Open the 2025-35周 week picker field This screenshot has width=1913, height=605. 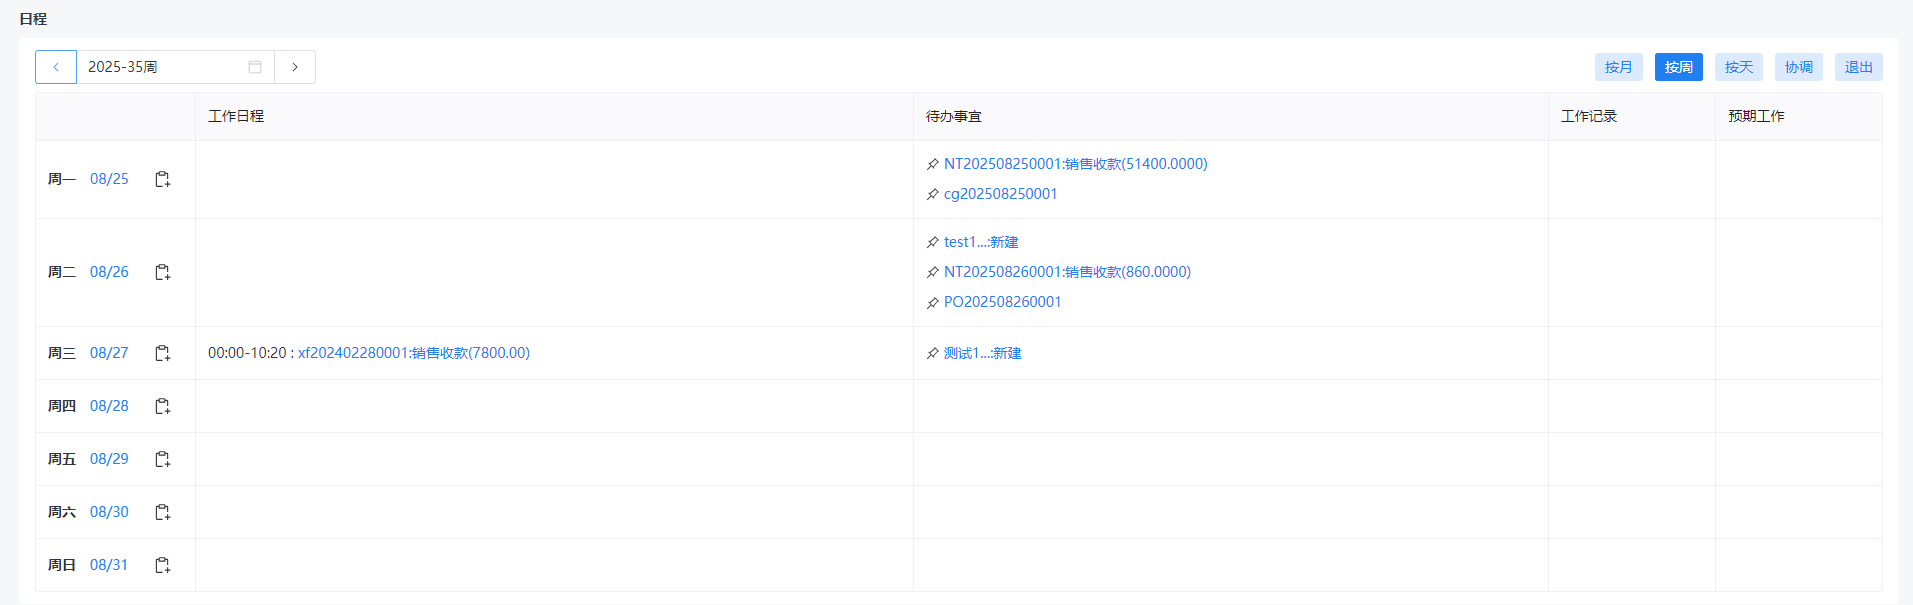[x=160, y=67]
